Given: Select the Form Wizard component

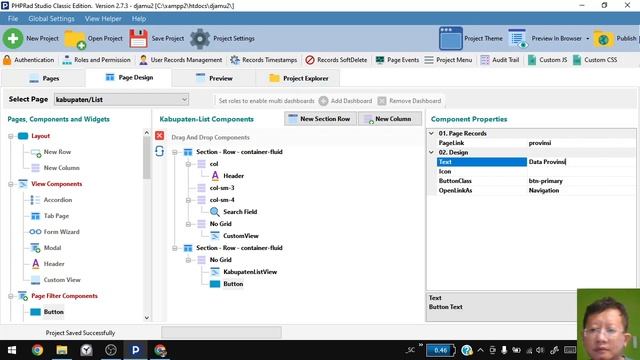Looking at the screenshot, I should coord(61,232).
